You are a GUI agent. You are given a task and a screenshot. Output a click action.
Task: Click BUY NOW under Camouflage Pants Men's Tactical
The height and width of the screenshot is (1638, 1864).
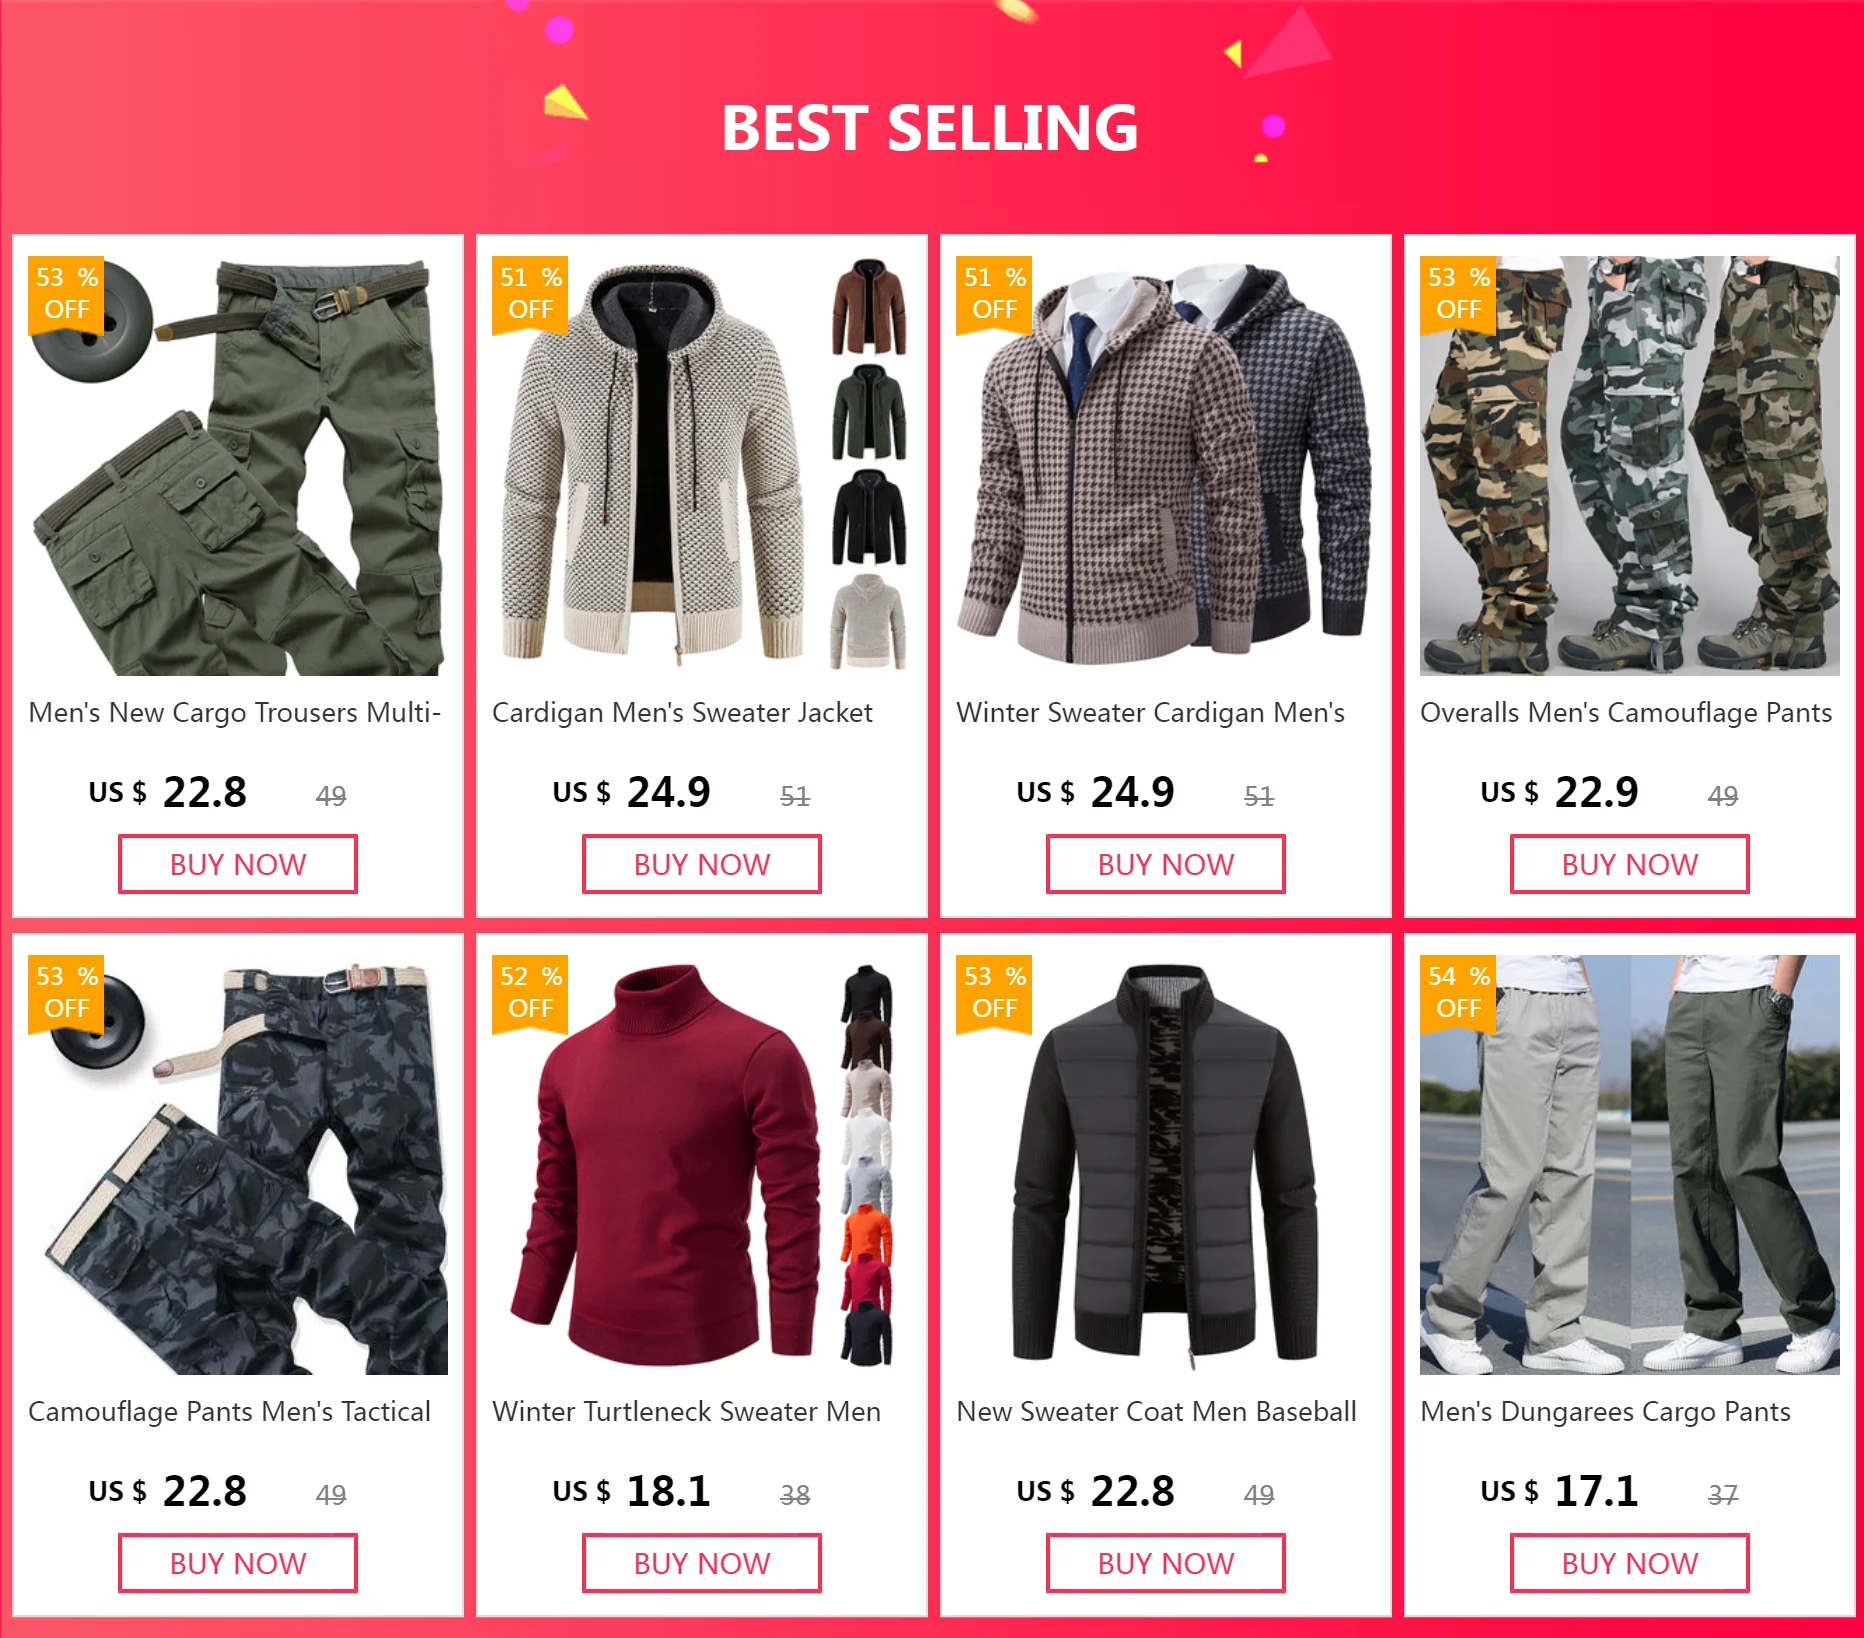point(238,1563)
